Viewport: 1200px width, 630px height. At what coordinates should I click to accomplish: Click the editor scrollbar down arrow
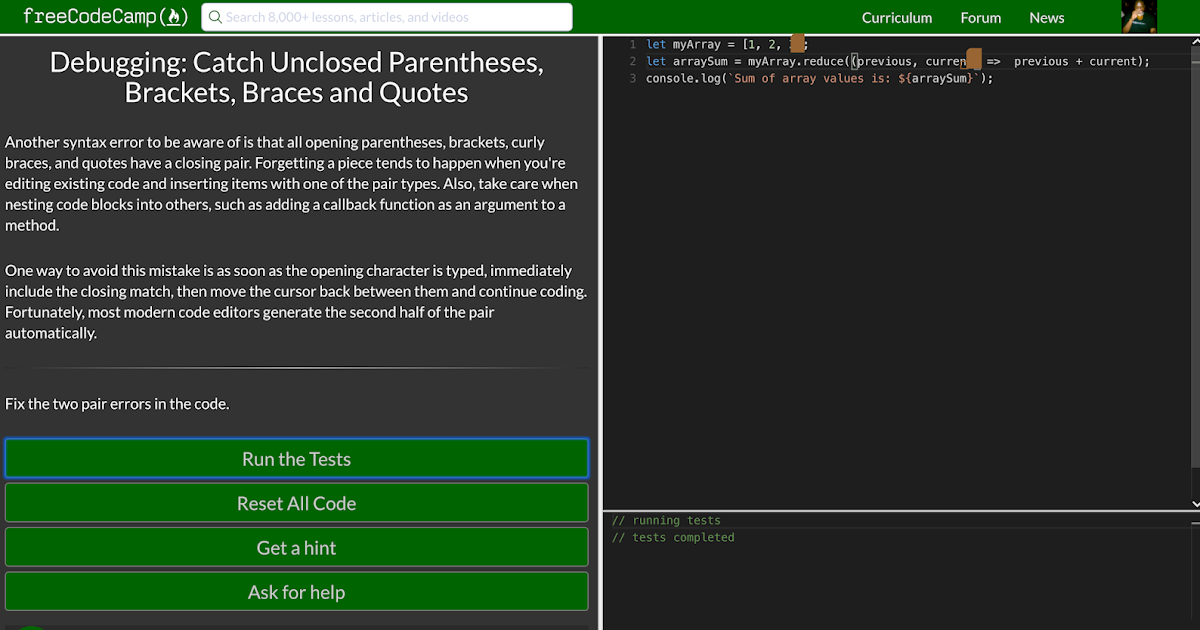(x=1192, y=501)
